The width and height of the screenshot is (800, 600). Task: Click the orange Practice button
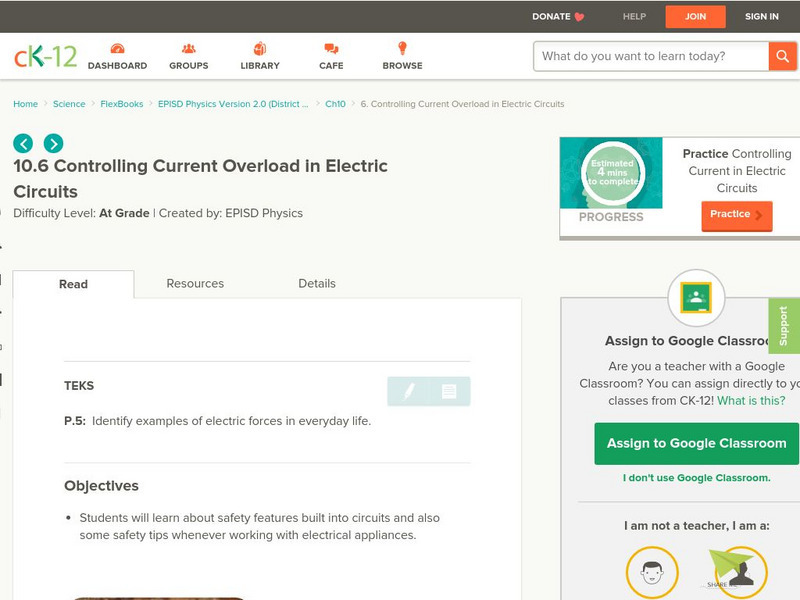736,215
